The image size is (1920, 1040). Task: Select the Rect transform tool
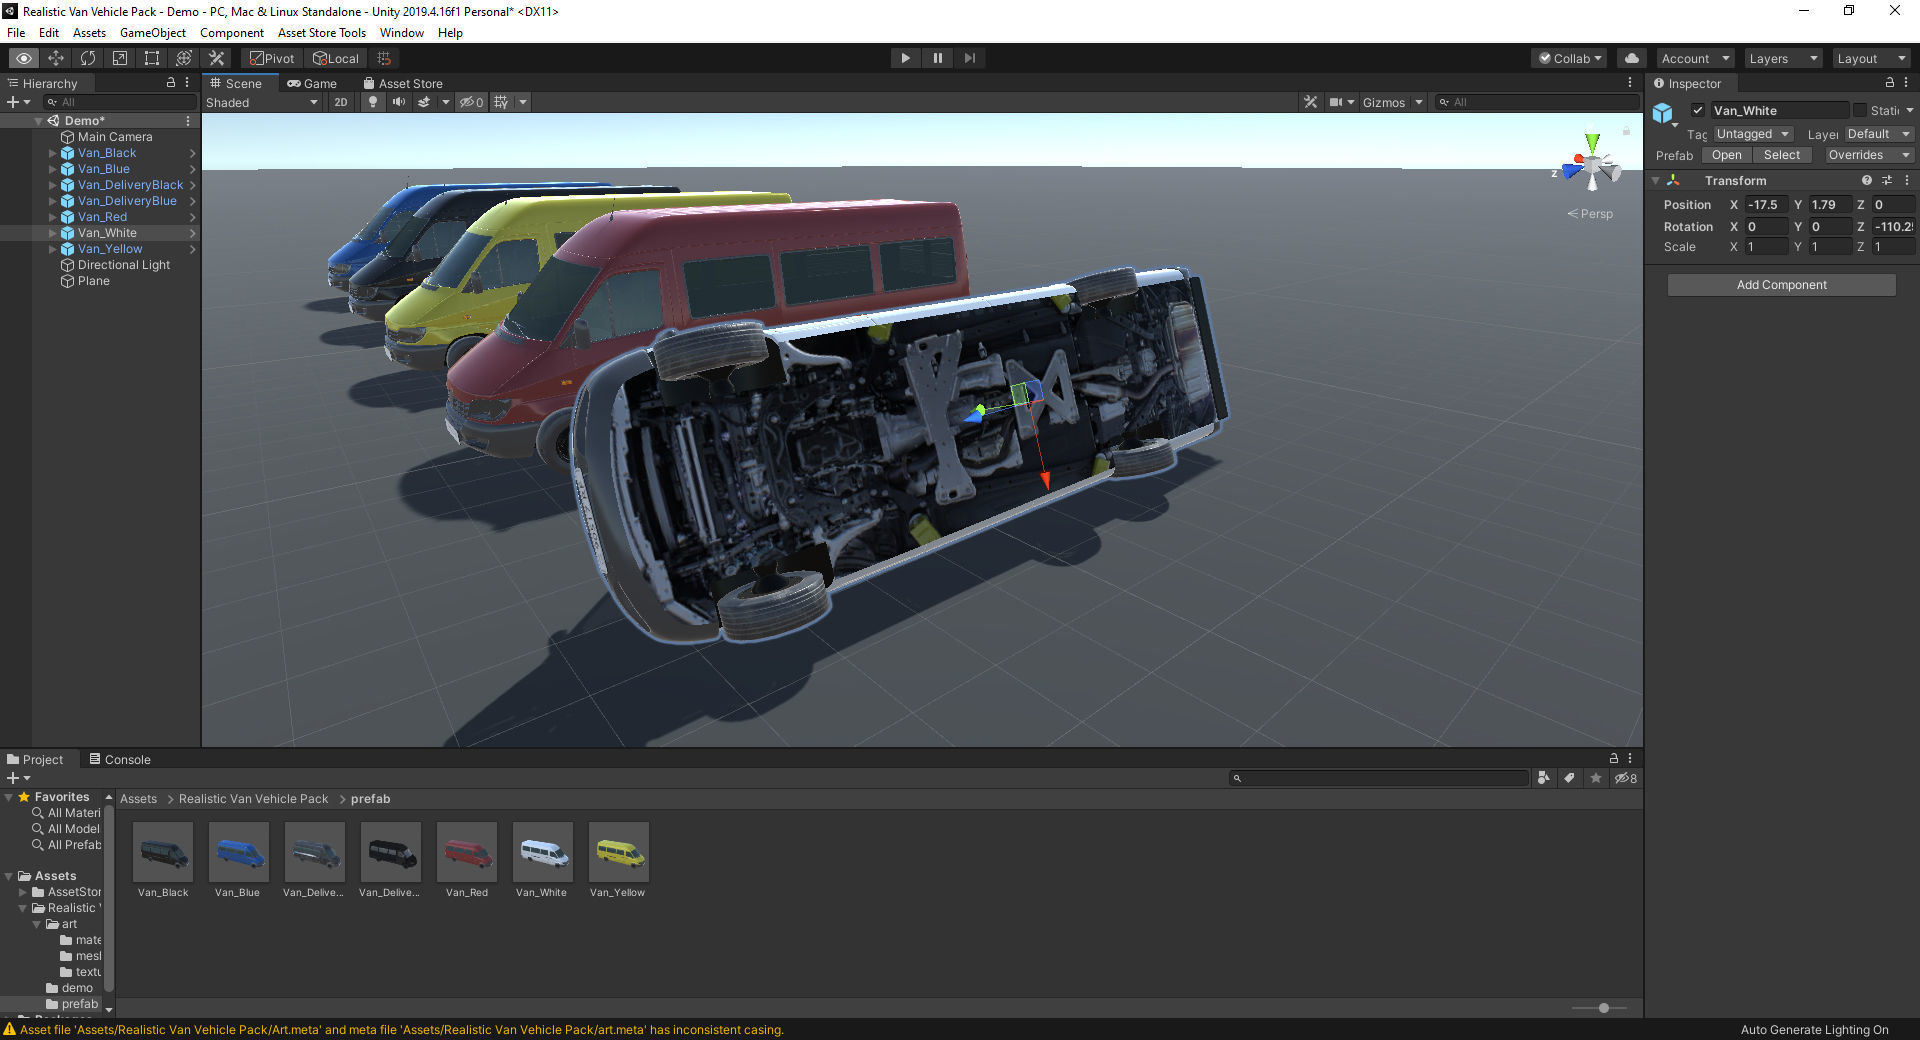click(152, 58)
